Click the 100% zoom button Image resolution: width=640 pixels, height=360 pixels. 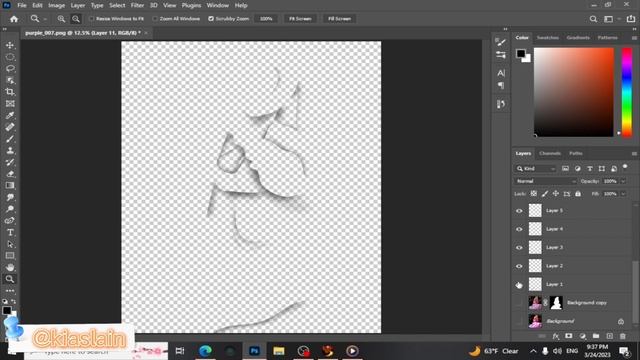point(266,19)
